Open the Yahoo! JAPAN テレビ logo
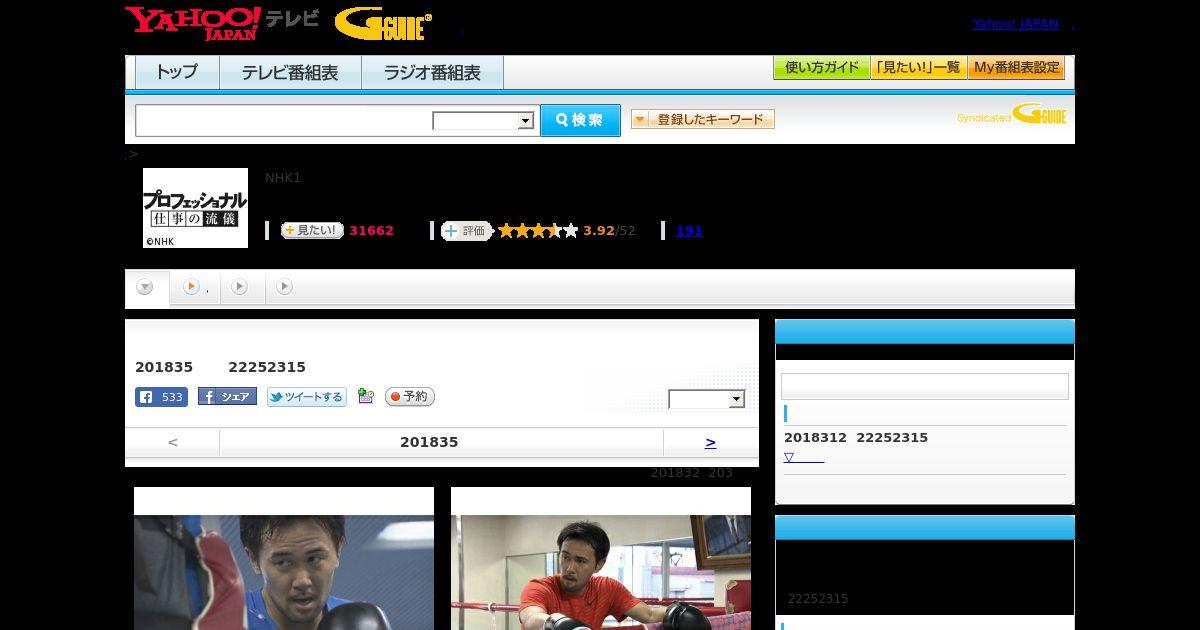The width and height of the screenshot is (1200, 630). pyautogui.click(x=222, y=23)
